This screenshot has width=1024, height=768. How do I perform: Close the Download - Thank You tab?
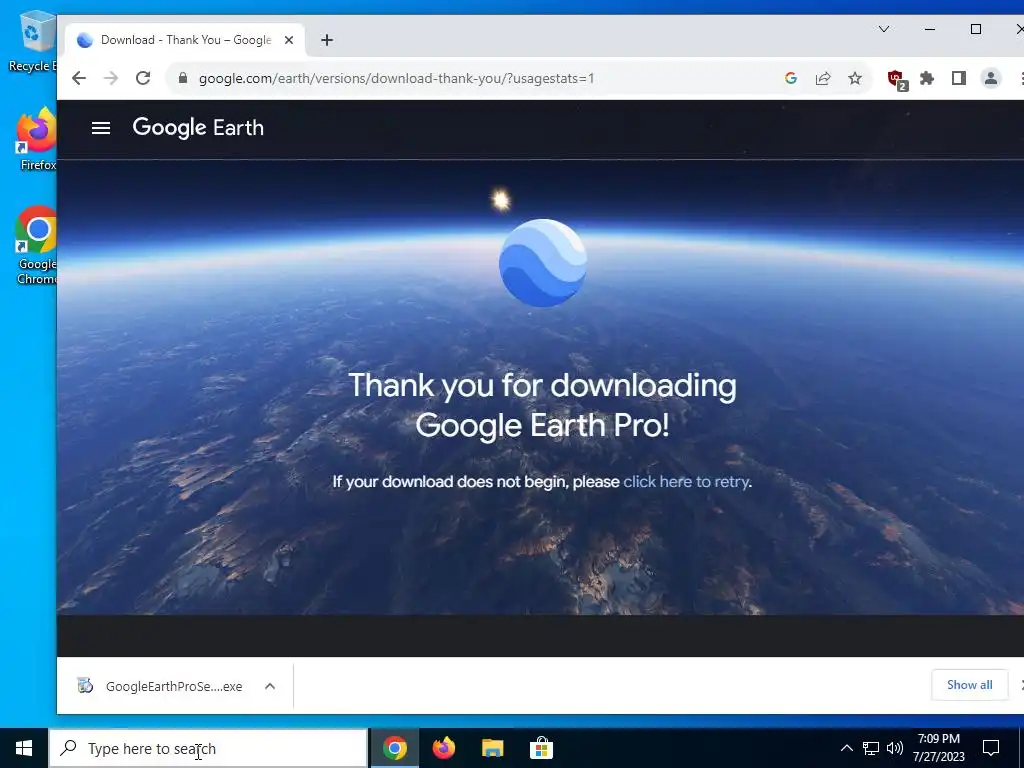click(x=289, y=40)
